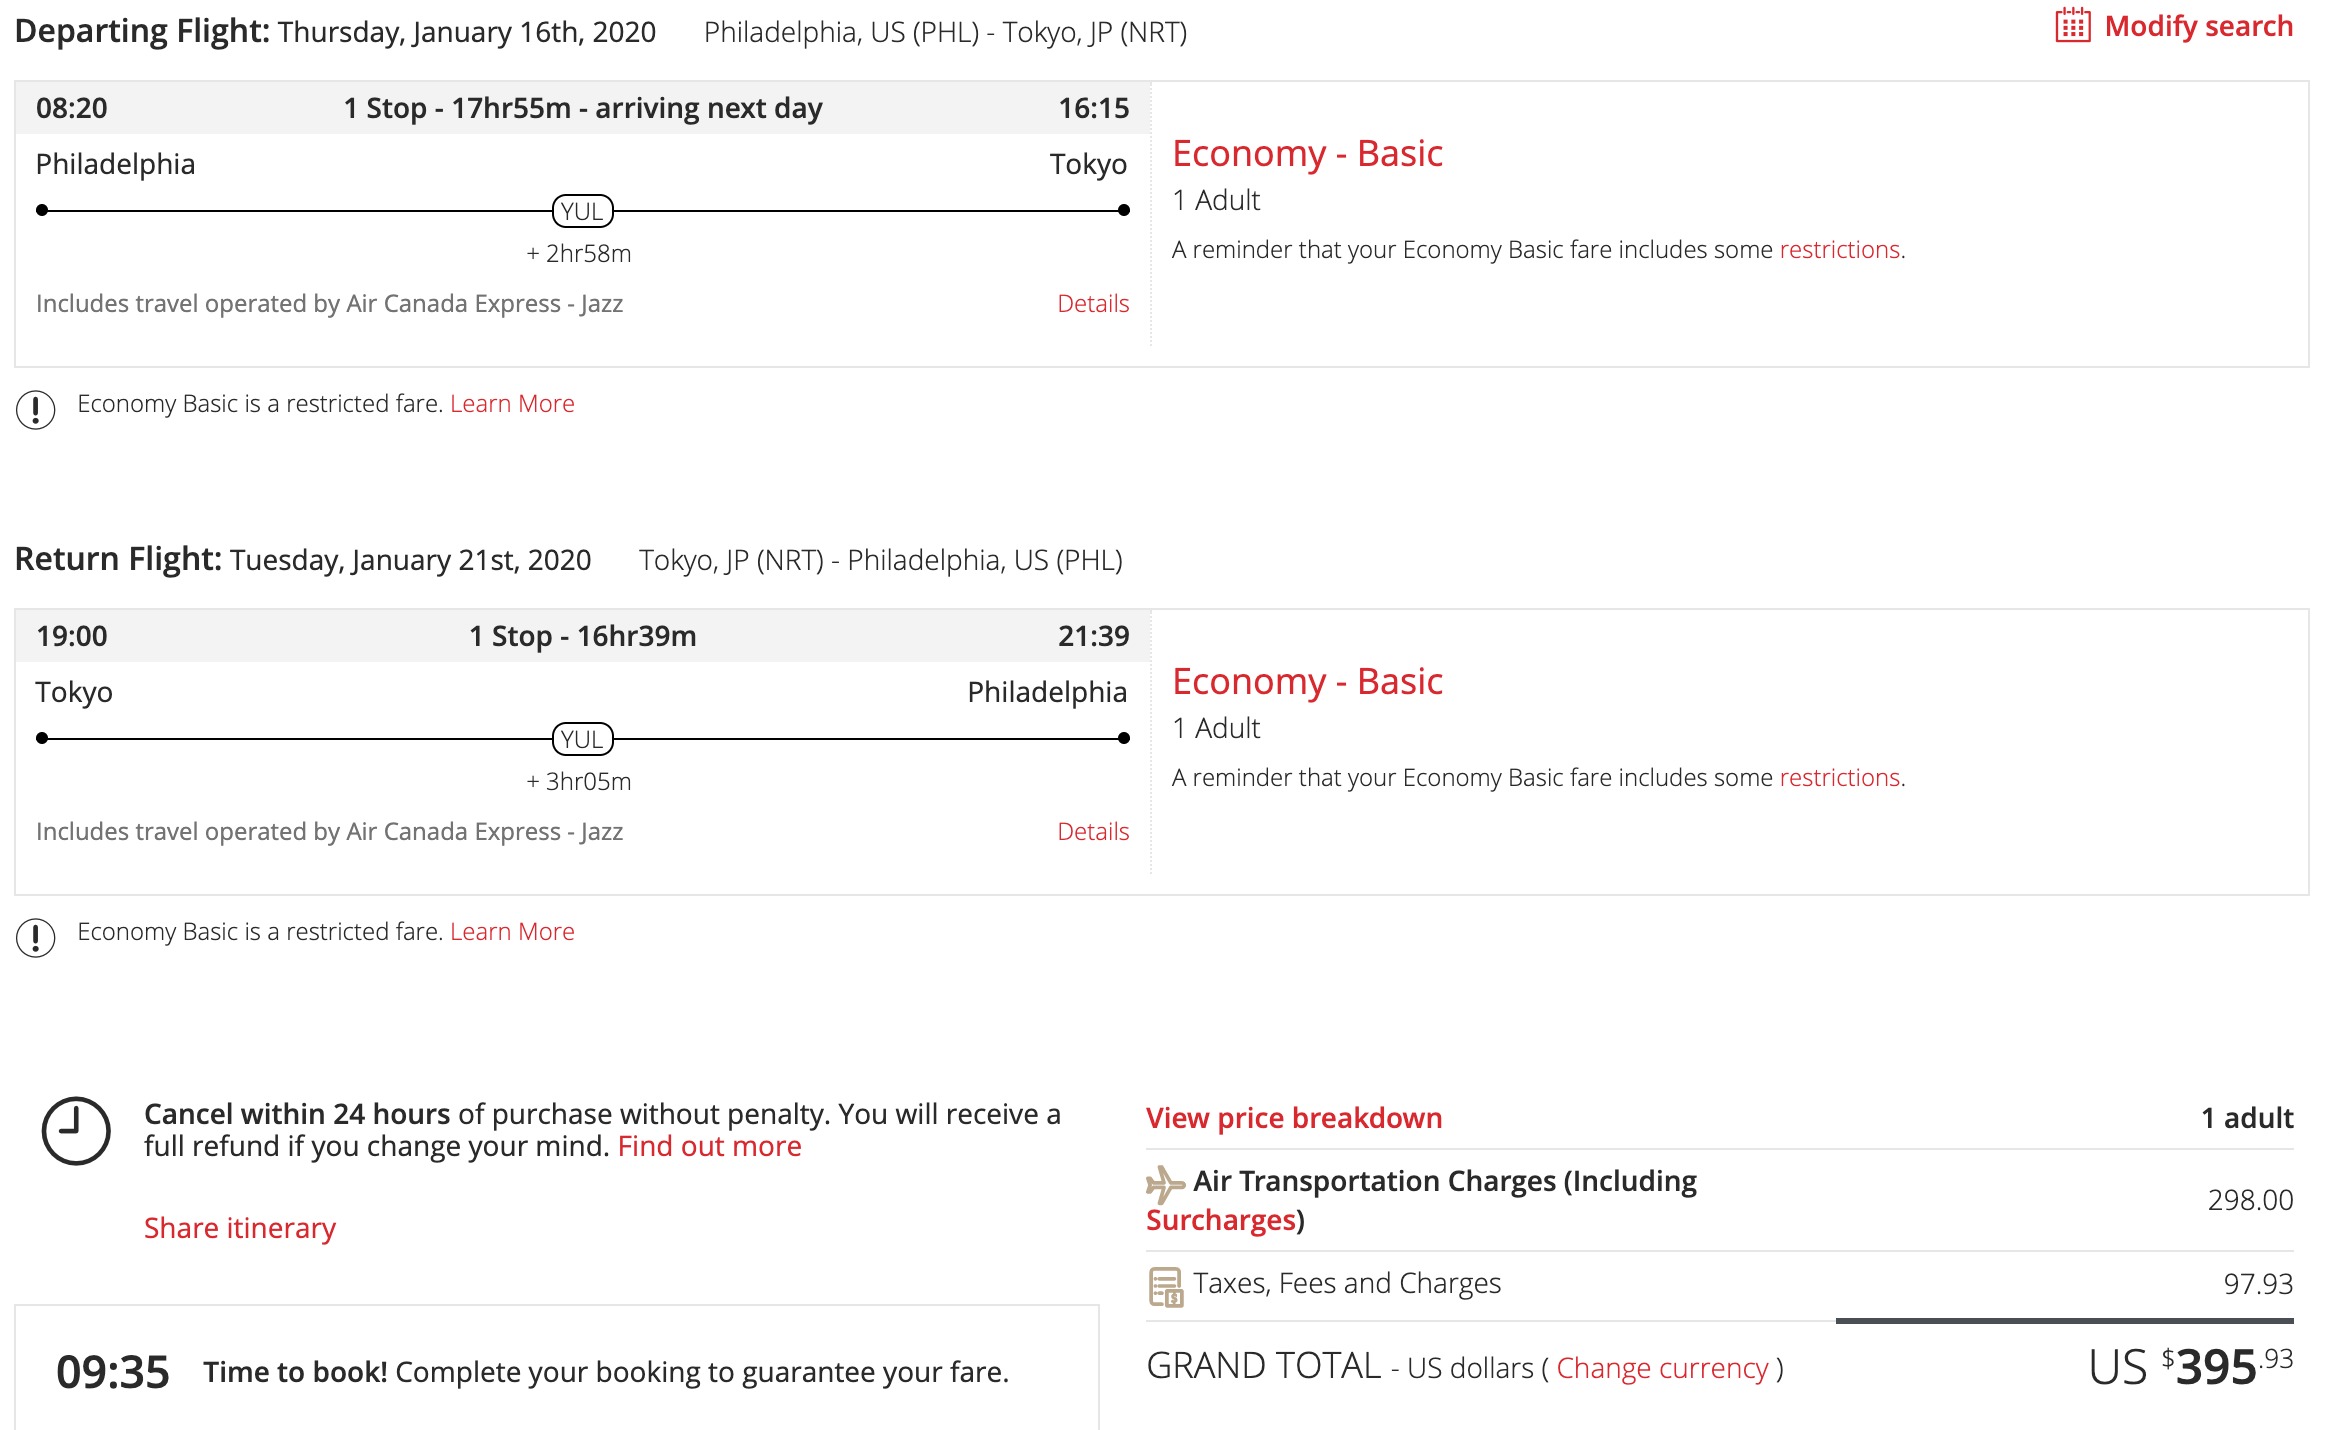Screen dimensions: 2340x1430
Task: Click the warning icon under return flight
Action: [36, 937]
